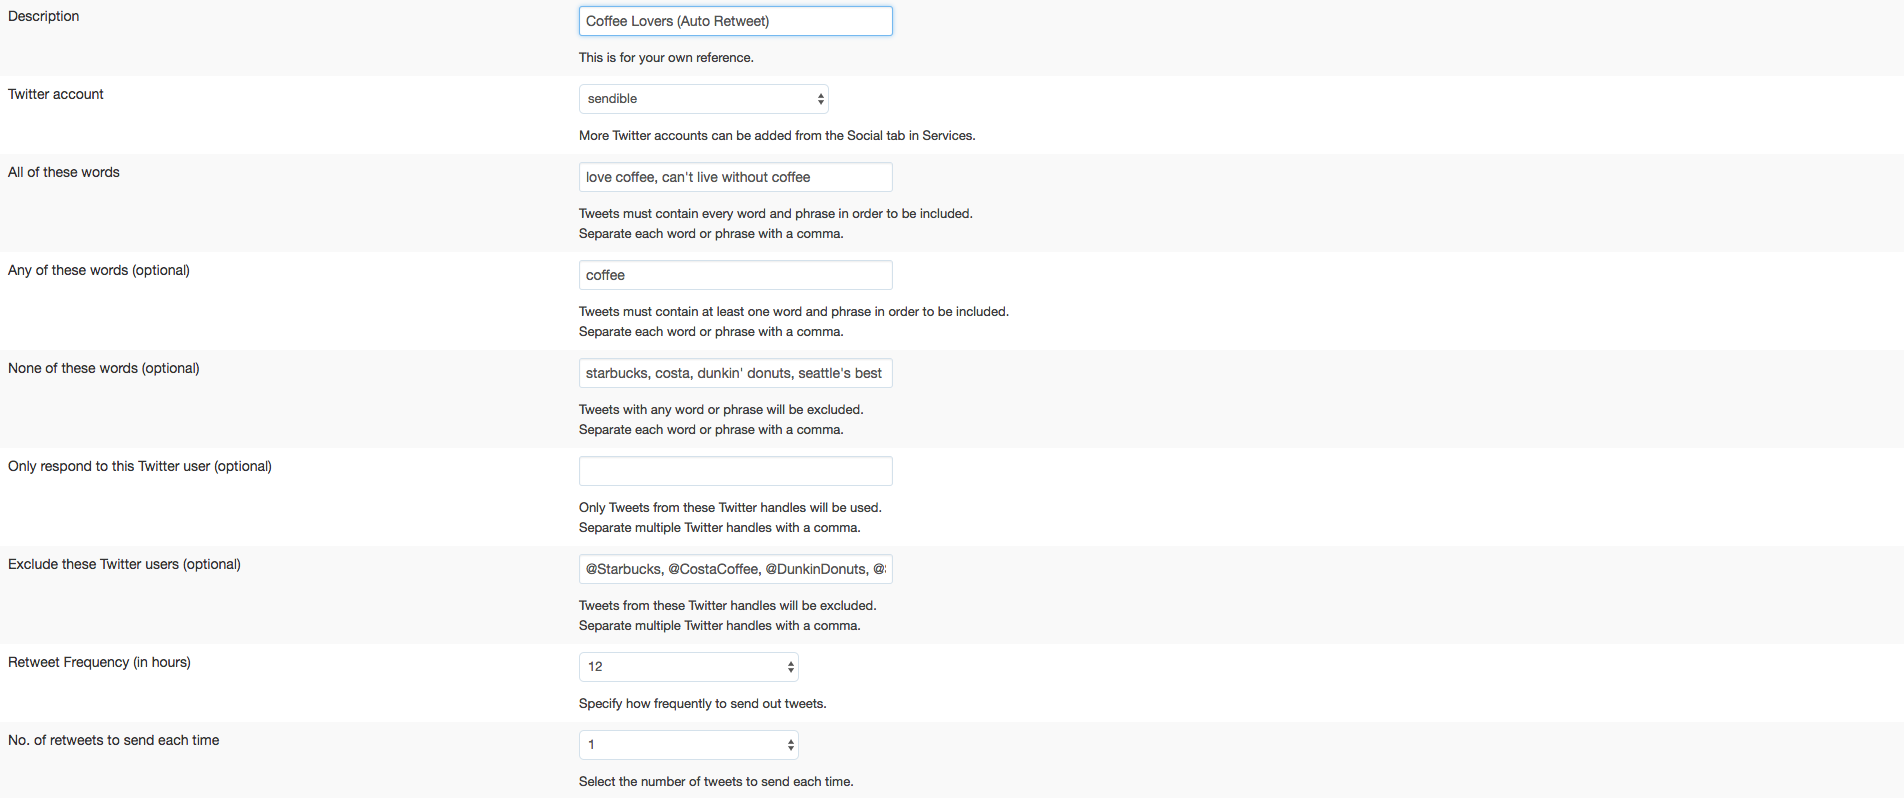
Task: Click the 'Exclude these Twitter users' field
Action: click(735, 568)
